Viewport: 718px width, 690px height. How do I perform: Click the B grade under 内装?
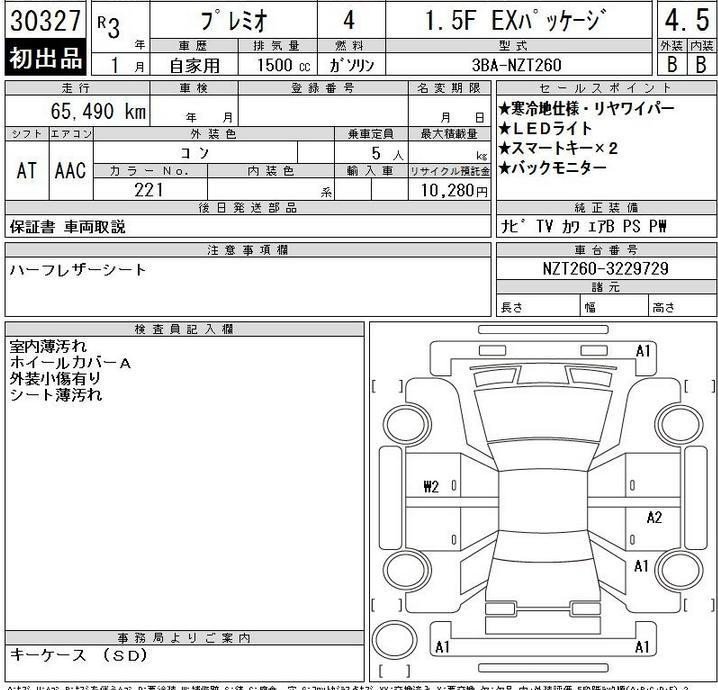tap(701, 65)
